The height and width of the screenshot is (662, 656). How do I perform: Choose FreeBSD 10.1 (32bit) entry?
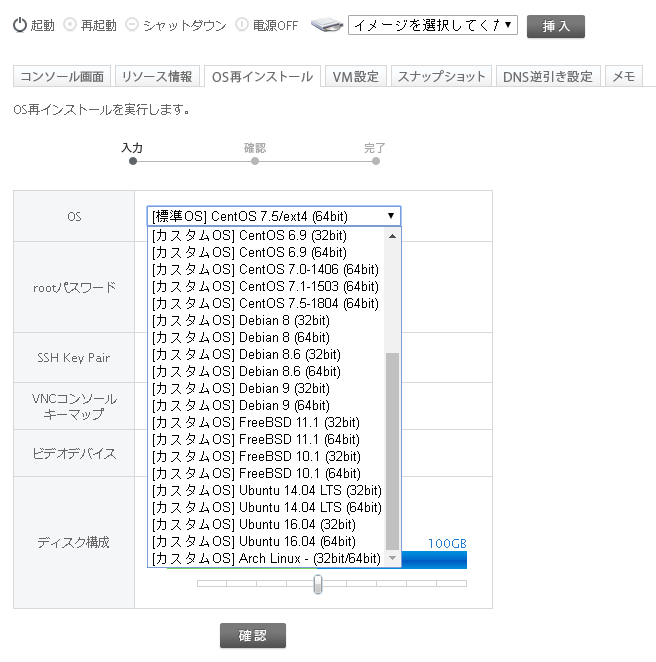coord(266,456)
